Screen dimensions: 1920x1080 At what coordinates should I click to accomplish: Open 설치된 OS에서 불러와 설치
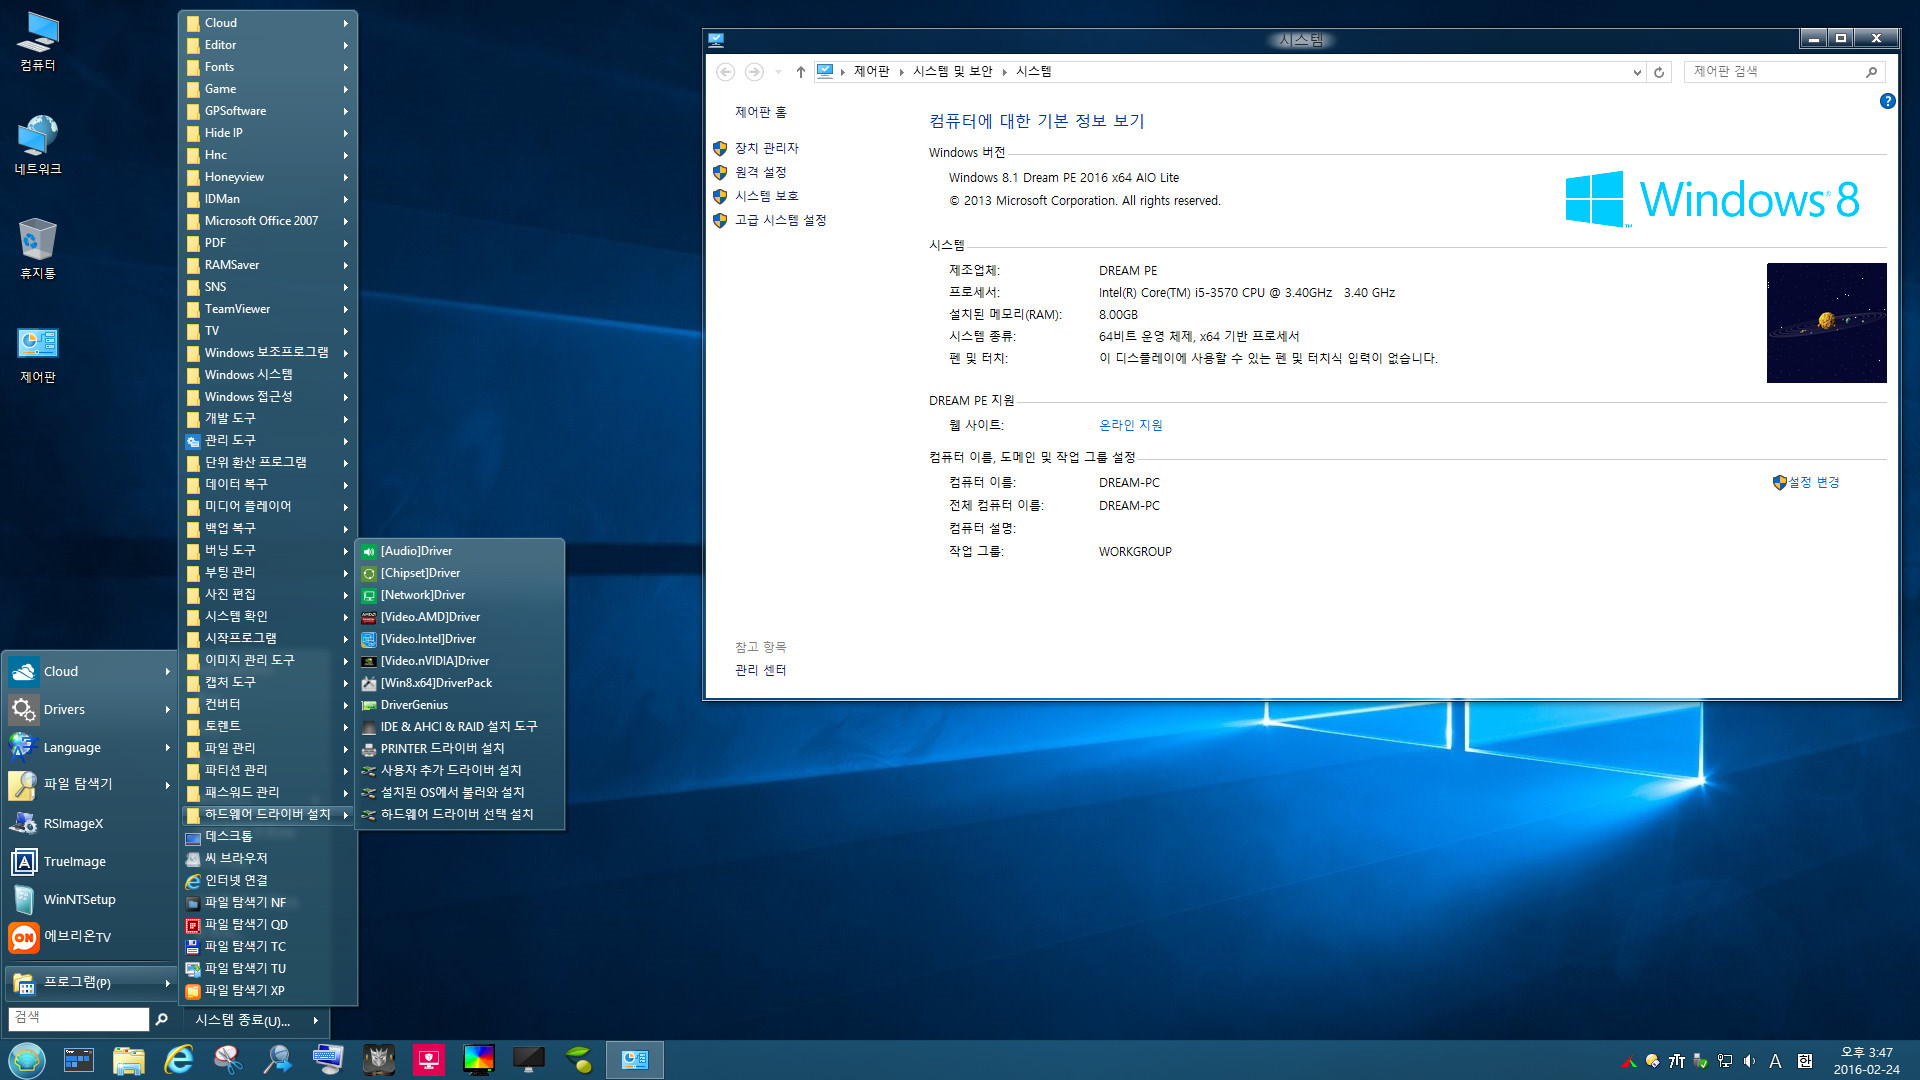[x=460, y=793]
